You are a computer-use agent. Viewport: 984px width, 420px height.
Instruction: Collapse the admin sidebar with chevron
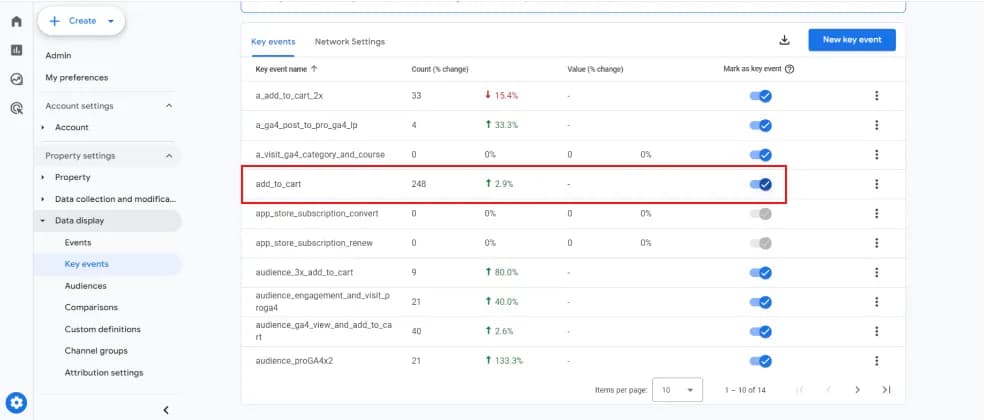[x=166, y=410]
